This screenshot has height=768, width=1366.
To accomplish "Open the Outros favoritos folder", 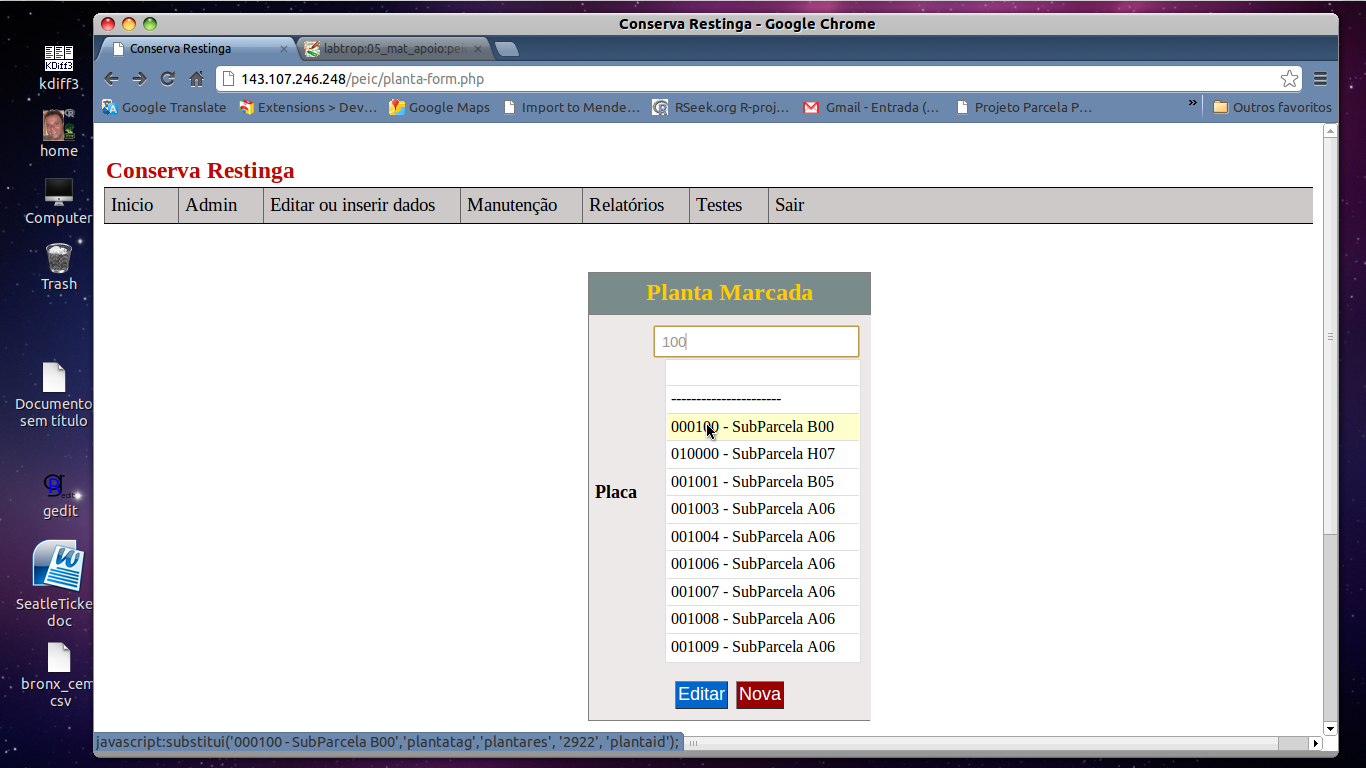I will 1272,107.
